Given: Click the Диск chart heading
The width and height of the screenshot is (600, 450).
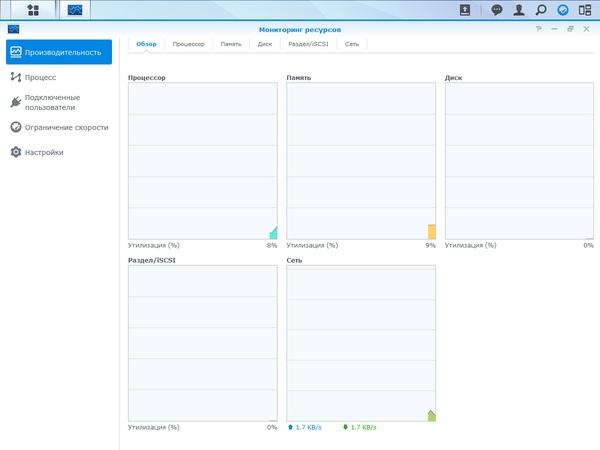Looking at the screenshot, I should pyautogui.click(x=453, y=78).
